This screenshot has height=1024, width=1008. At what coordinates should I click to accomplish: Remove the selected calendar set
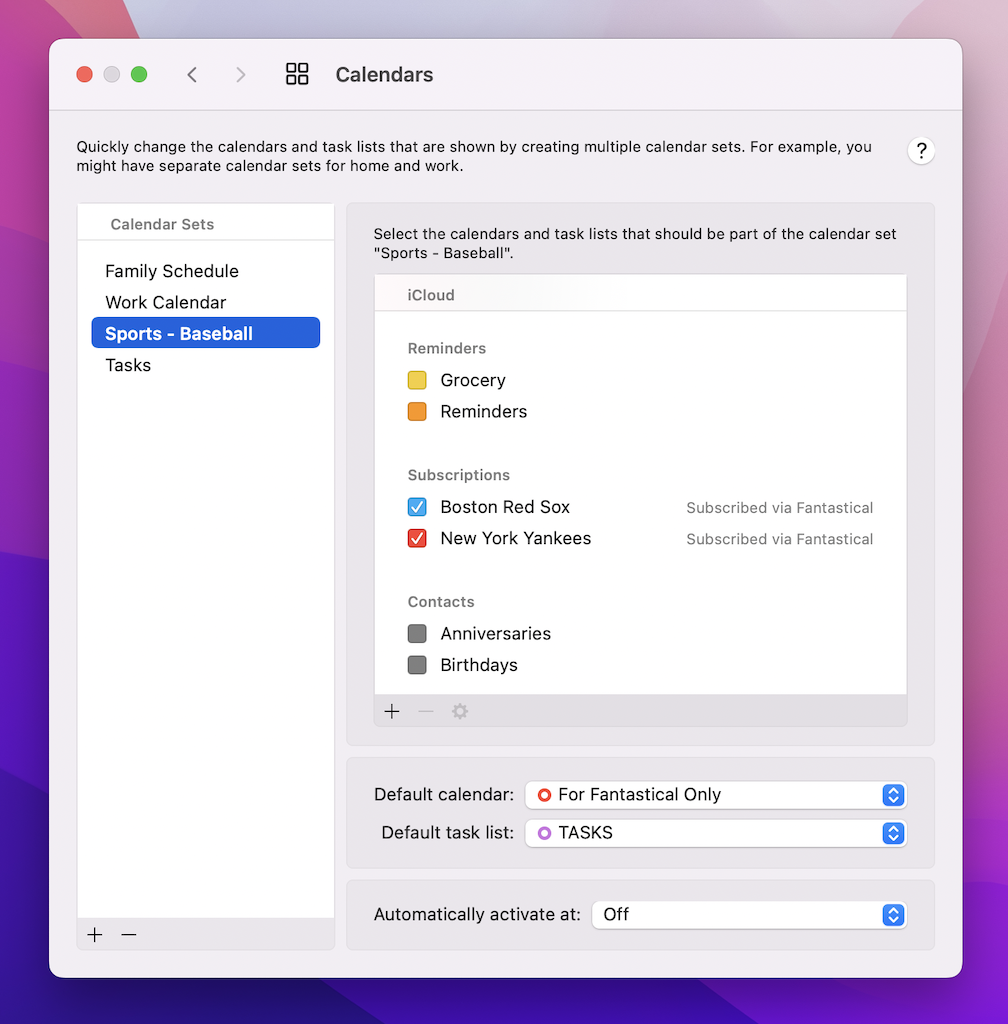[x=129, y=935]
